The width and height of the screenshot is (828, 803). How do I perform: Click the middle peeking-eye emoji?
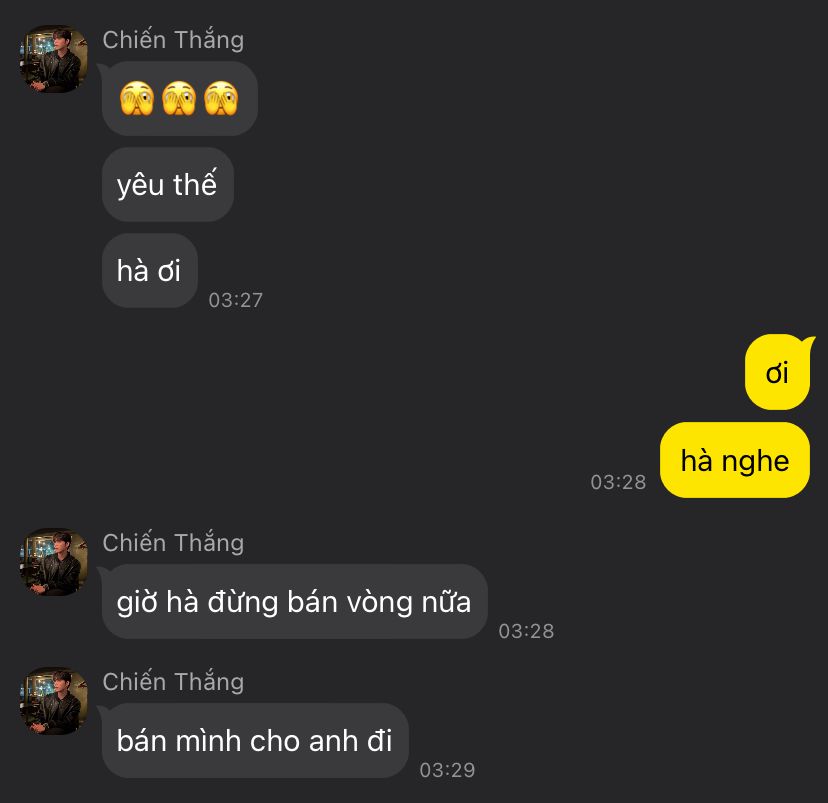coord(179,98)
